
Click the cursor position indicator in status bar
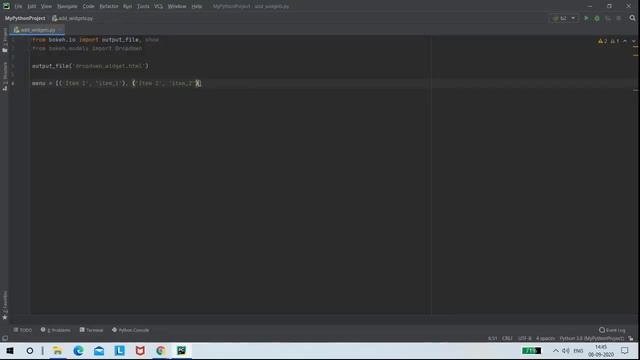point(492,338)
